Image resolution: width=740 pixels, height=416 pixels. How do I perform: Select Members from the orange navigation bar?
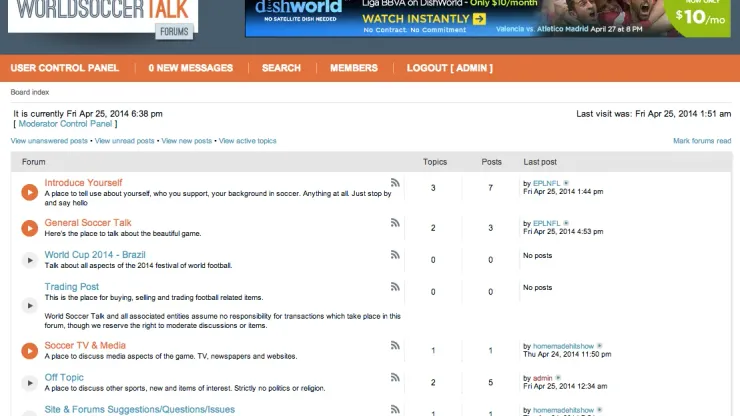pyautogui.click(x=354, y=68)
